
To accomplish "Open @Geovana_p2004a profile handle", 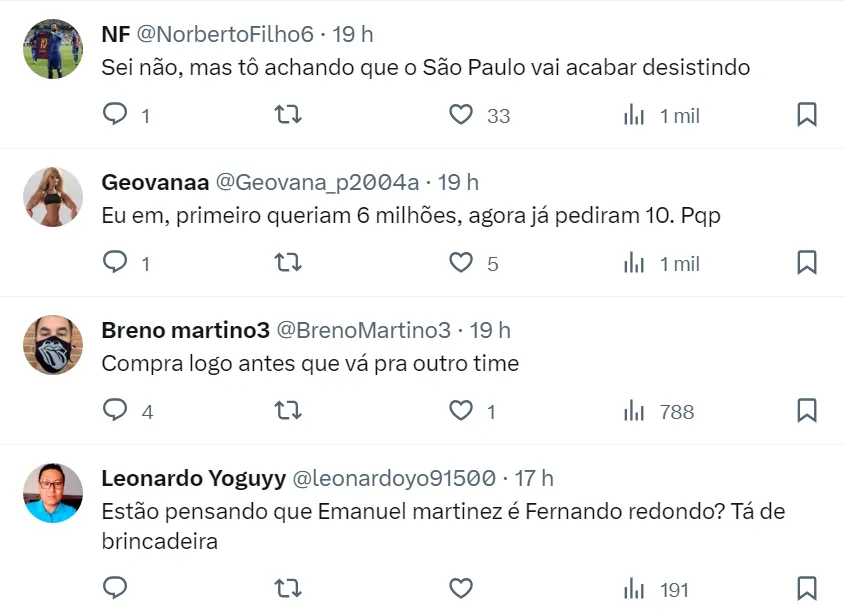I will click(x=318, y=182).
